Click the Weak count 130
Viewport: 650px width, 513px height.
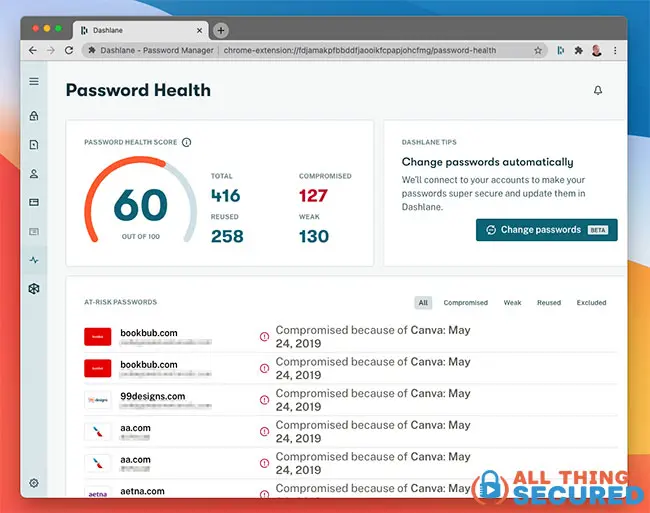[314, 237]
